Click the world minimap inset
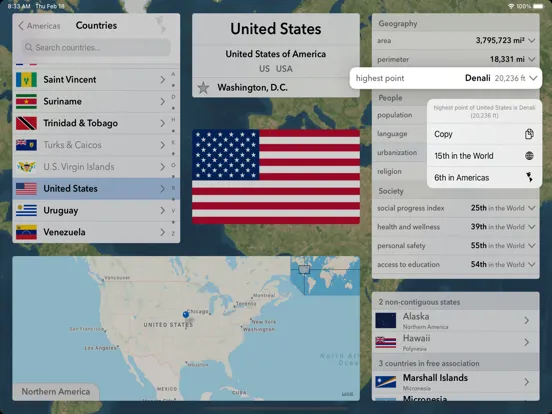Viewport: 552px width, 414px height. point(325,276)
